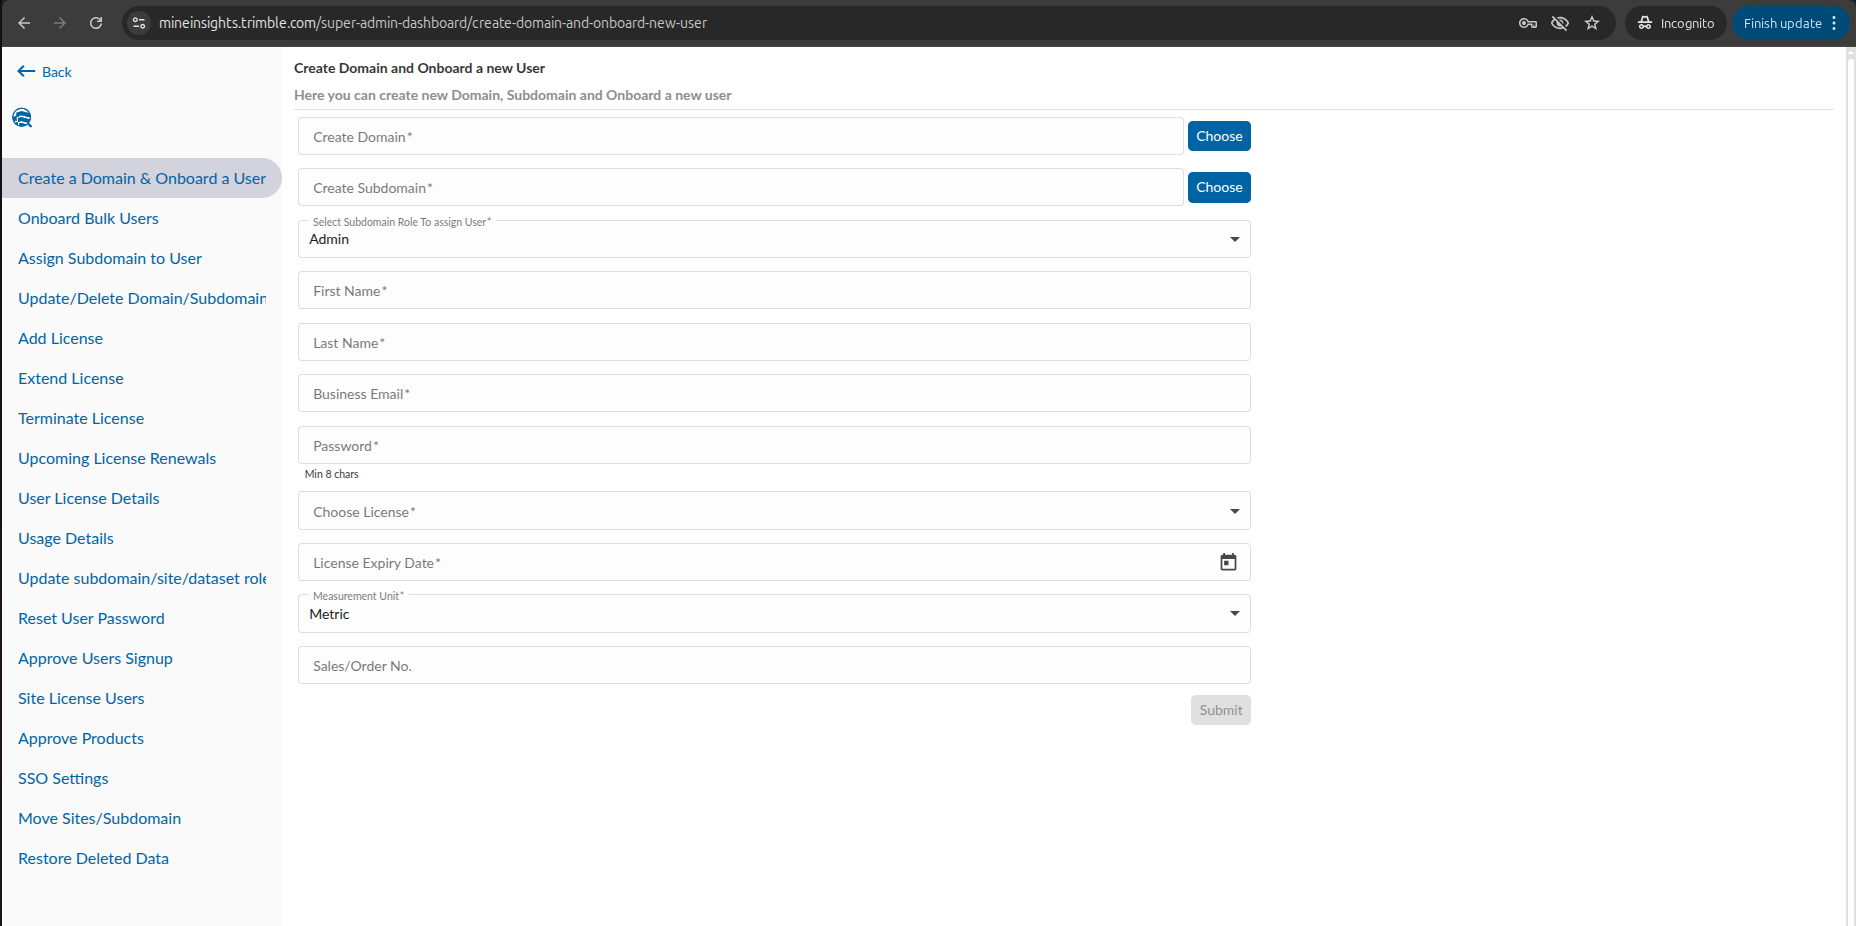Click the browser reload page icon
The width and height of the screenshot is (1856, 926).
(x=96, y=23)
